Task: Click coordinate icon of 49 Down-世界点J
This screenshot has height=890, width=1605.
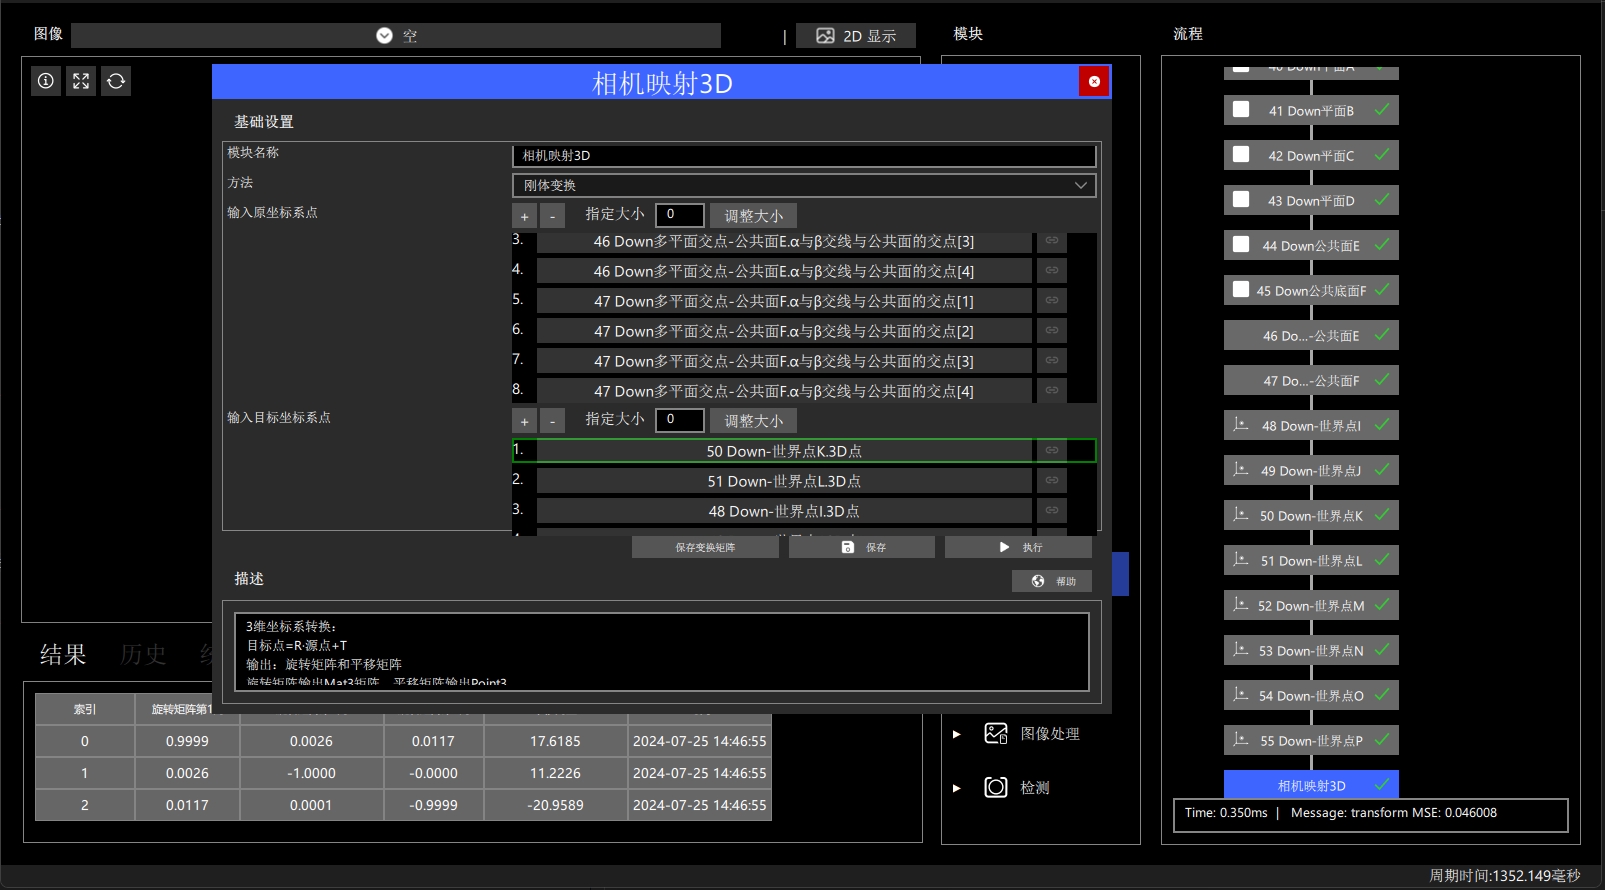Action: click(x=1241, y=470)
